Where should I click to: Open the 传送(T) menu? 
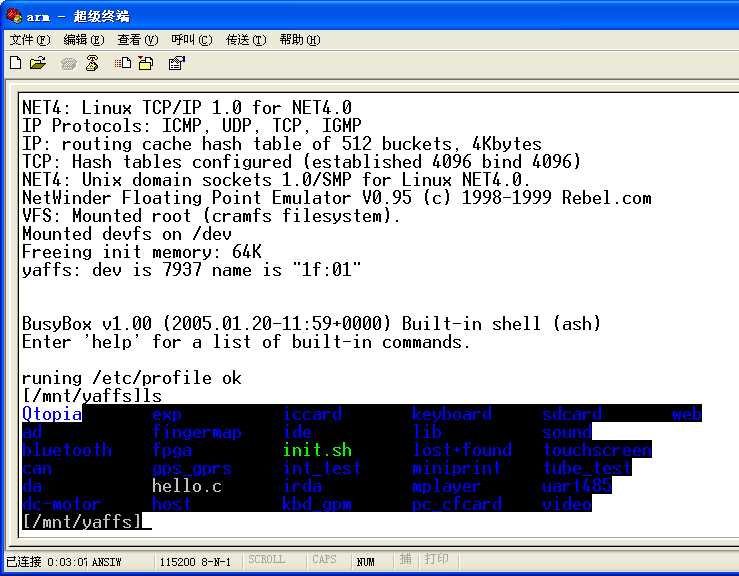246,40
